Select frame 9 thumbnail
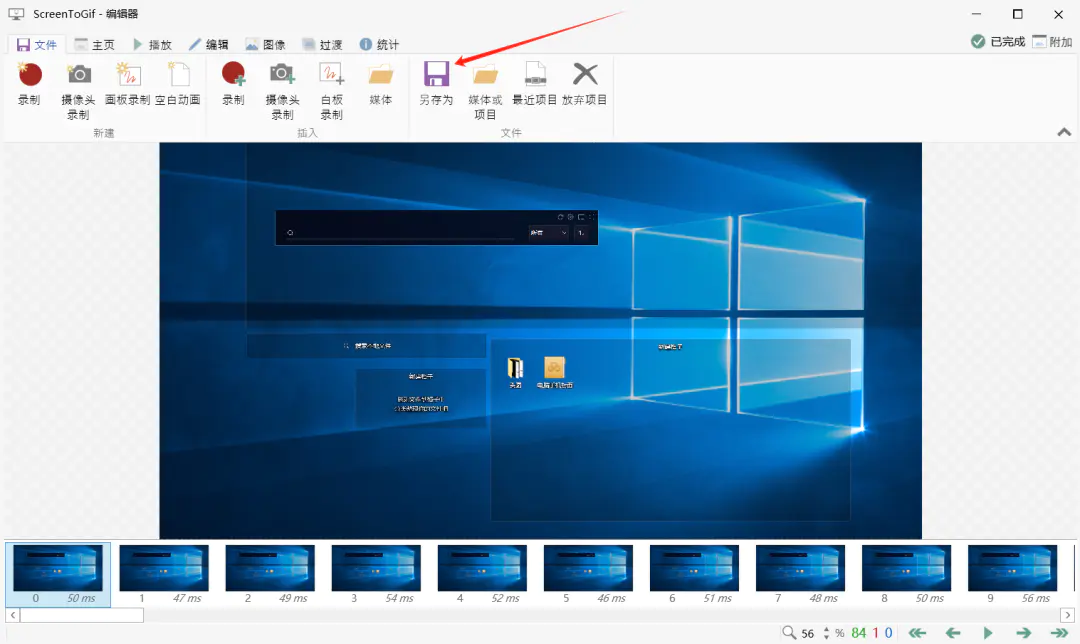 (1012, 574)
